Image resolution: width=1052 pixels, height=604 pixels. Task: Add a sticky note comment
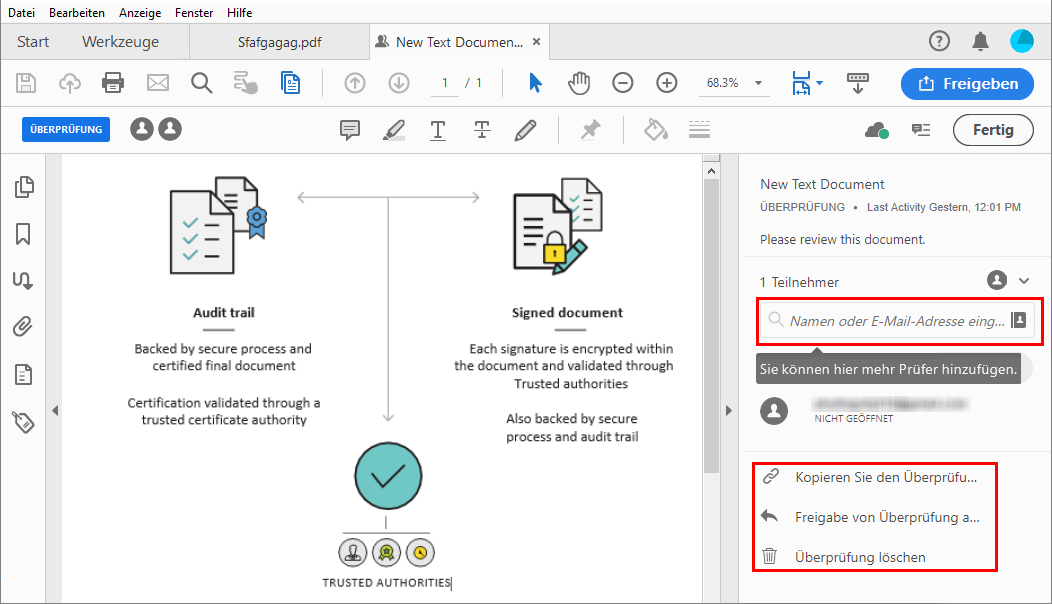[x=350, y=130]
